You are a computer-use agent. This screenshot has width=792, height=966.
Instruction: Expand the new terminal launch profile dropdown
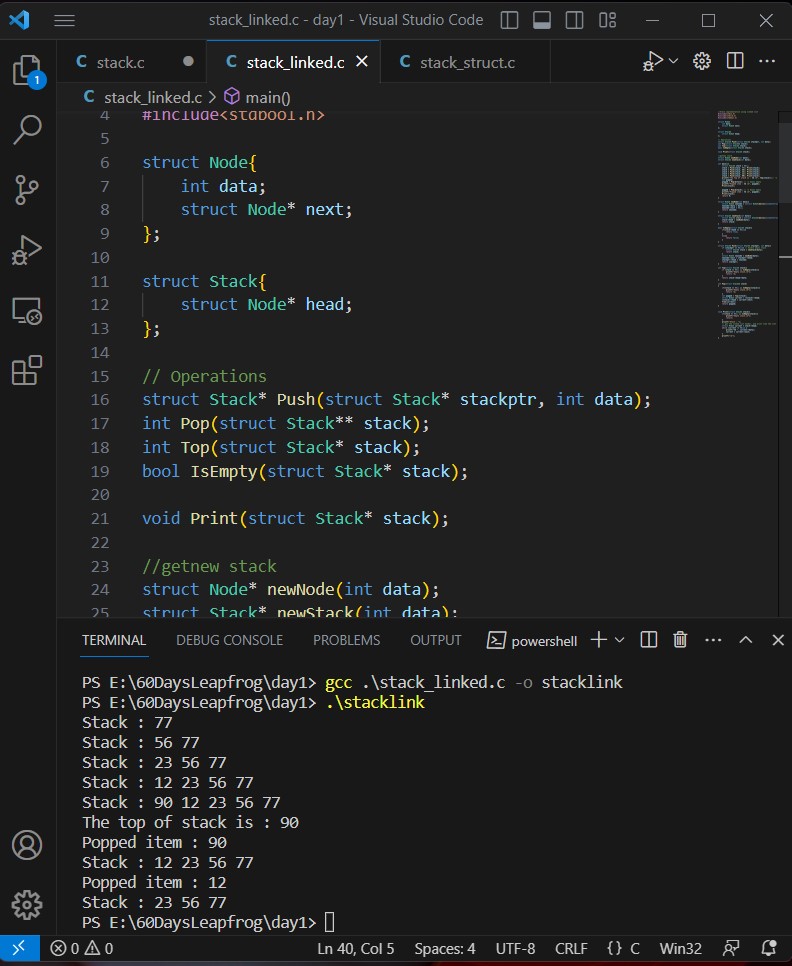point(620,640)
